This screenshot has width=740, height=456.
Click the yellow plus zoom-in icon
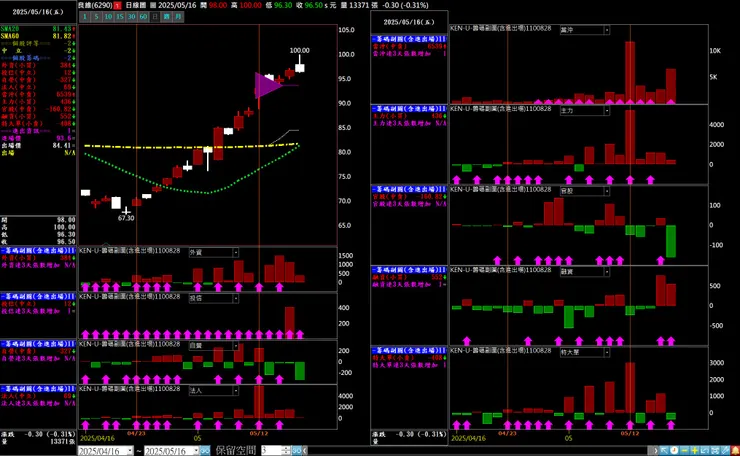point(695,450)
